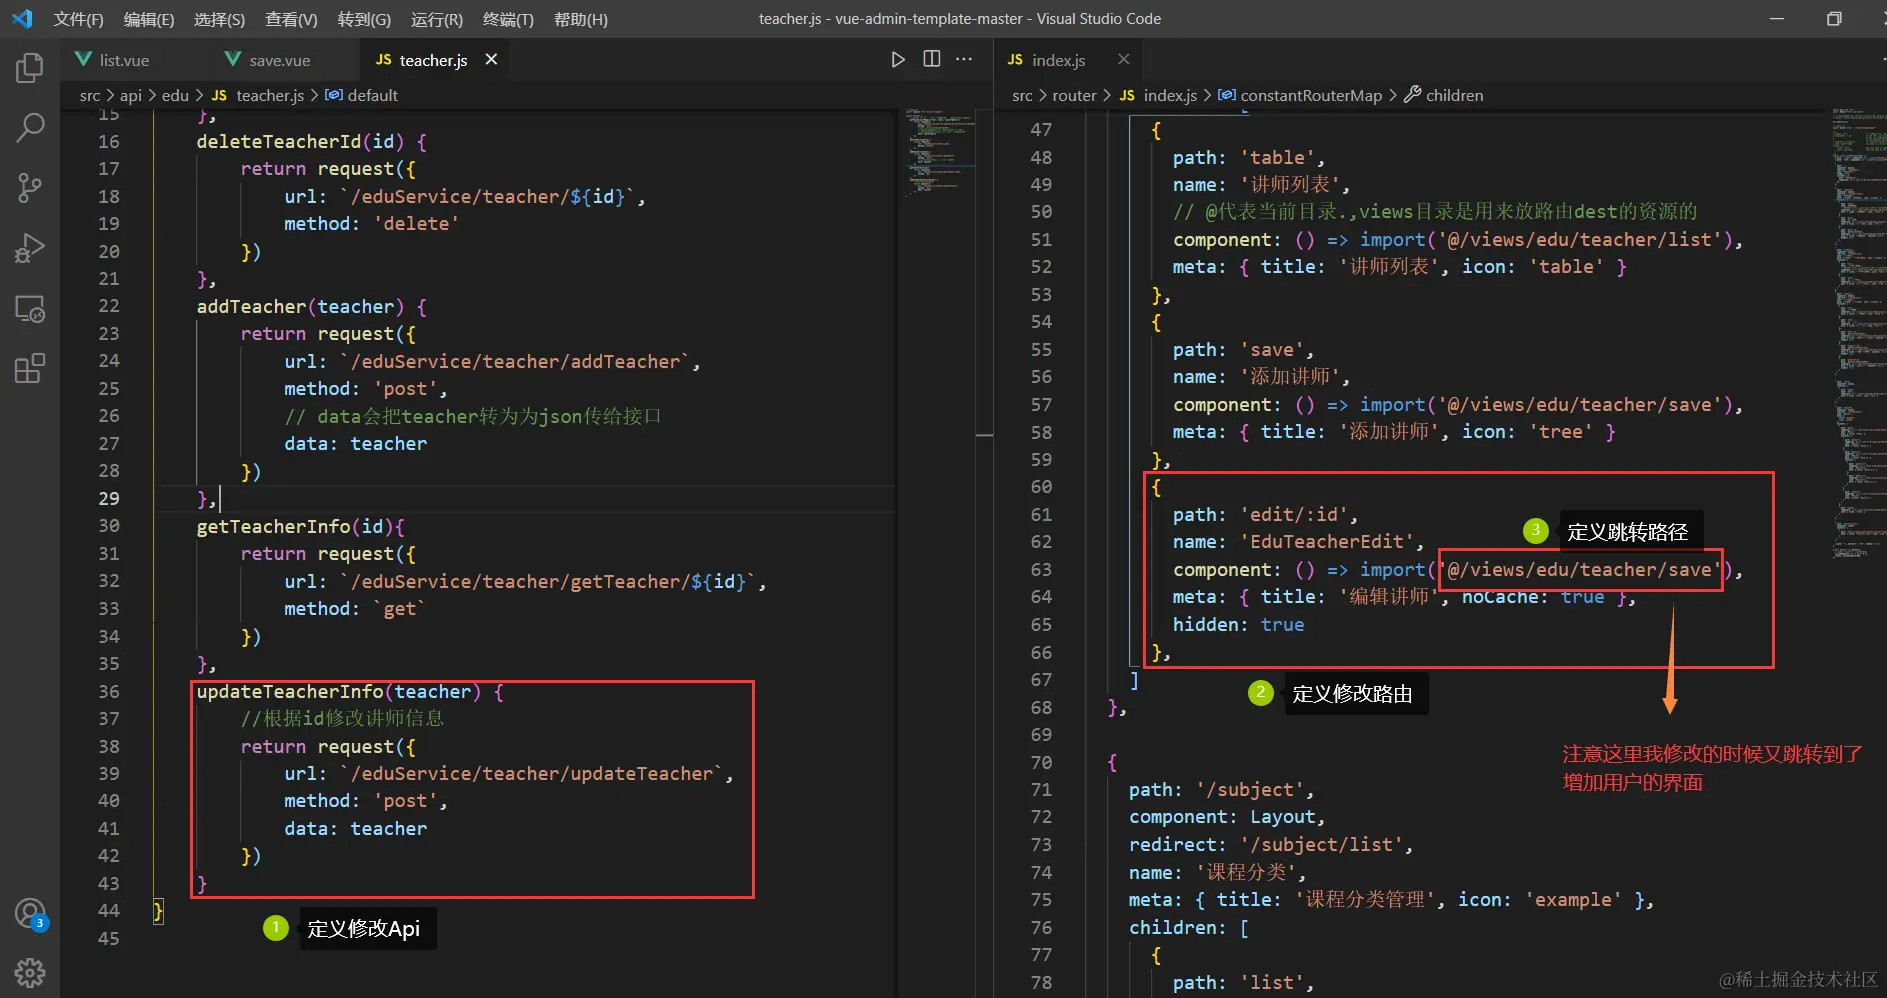Screen dimensions: 1887x998
Task: Click the 'updateTeacherInfo(teacher) {' line
Action: (350, 691)
